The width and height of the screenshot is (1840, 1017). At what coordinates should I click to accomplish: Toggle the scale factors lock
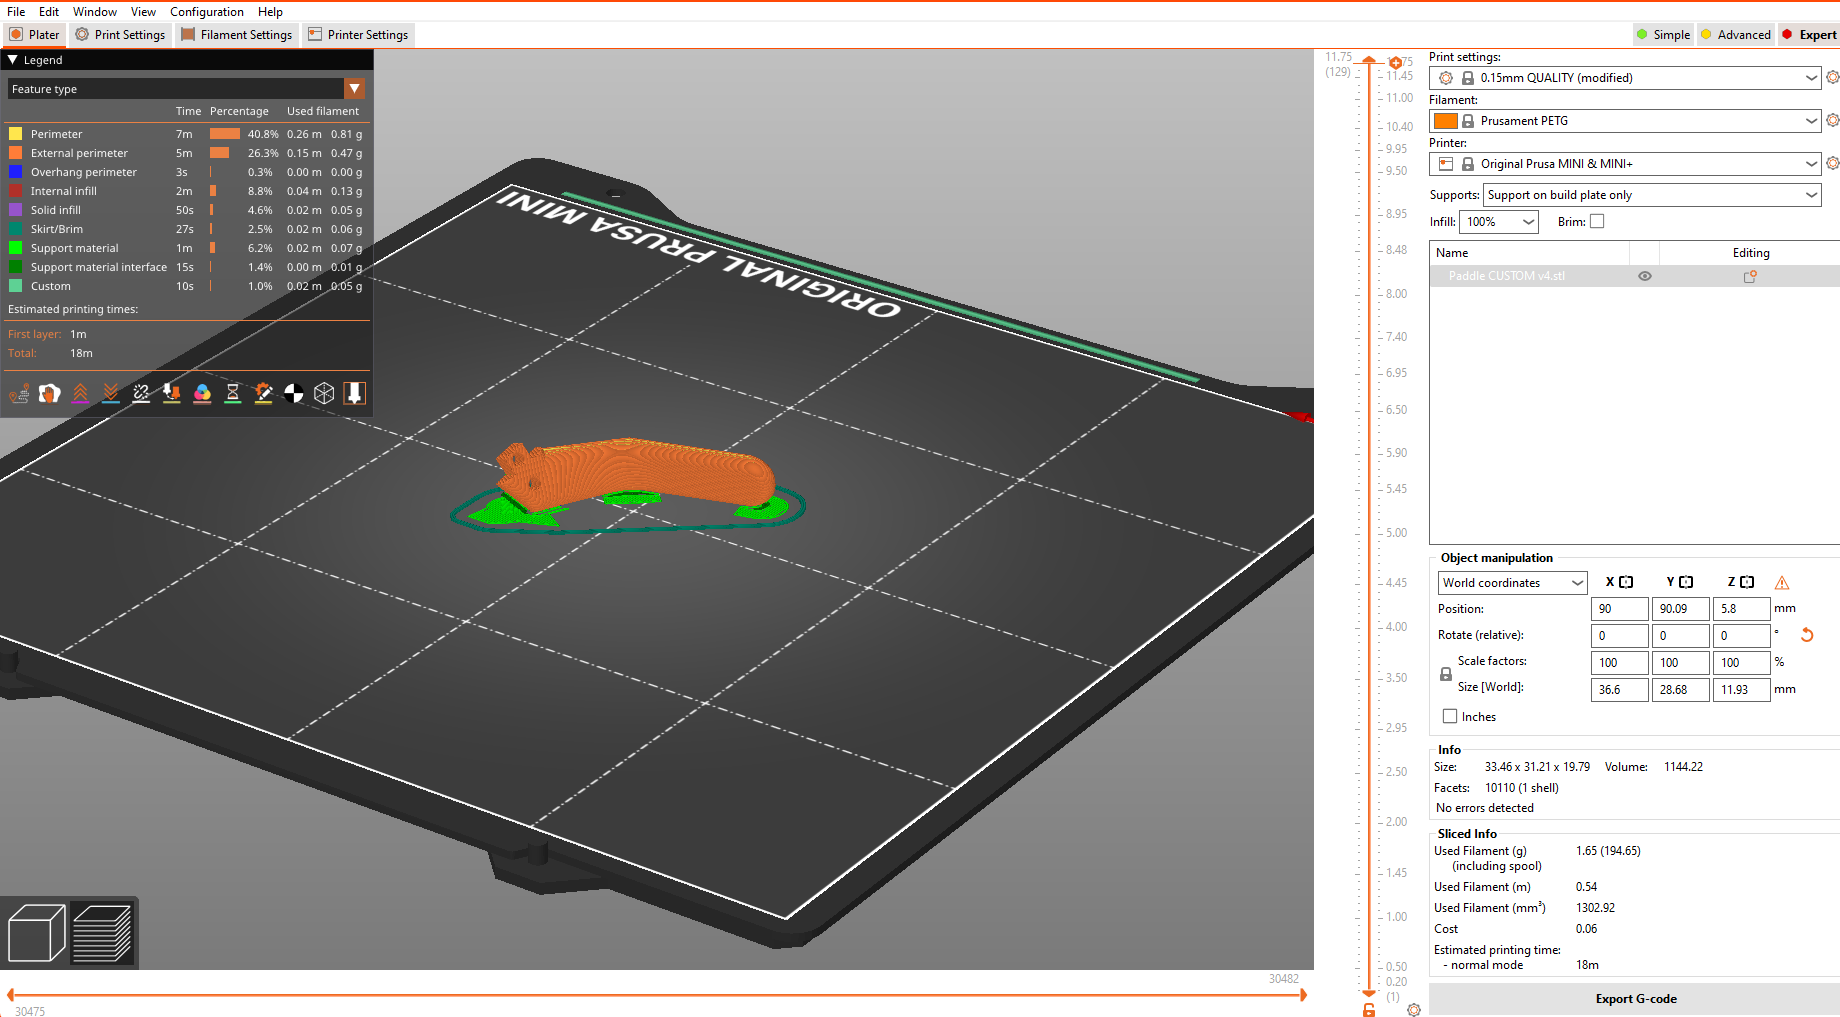click(x=1446, y=675)
